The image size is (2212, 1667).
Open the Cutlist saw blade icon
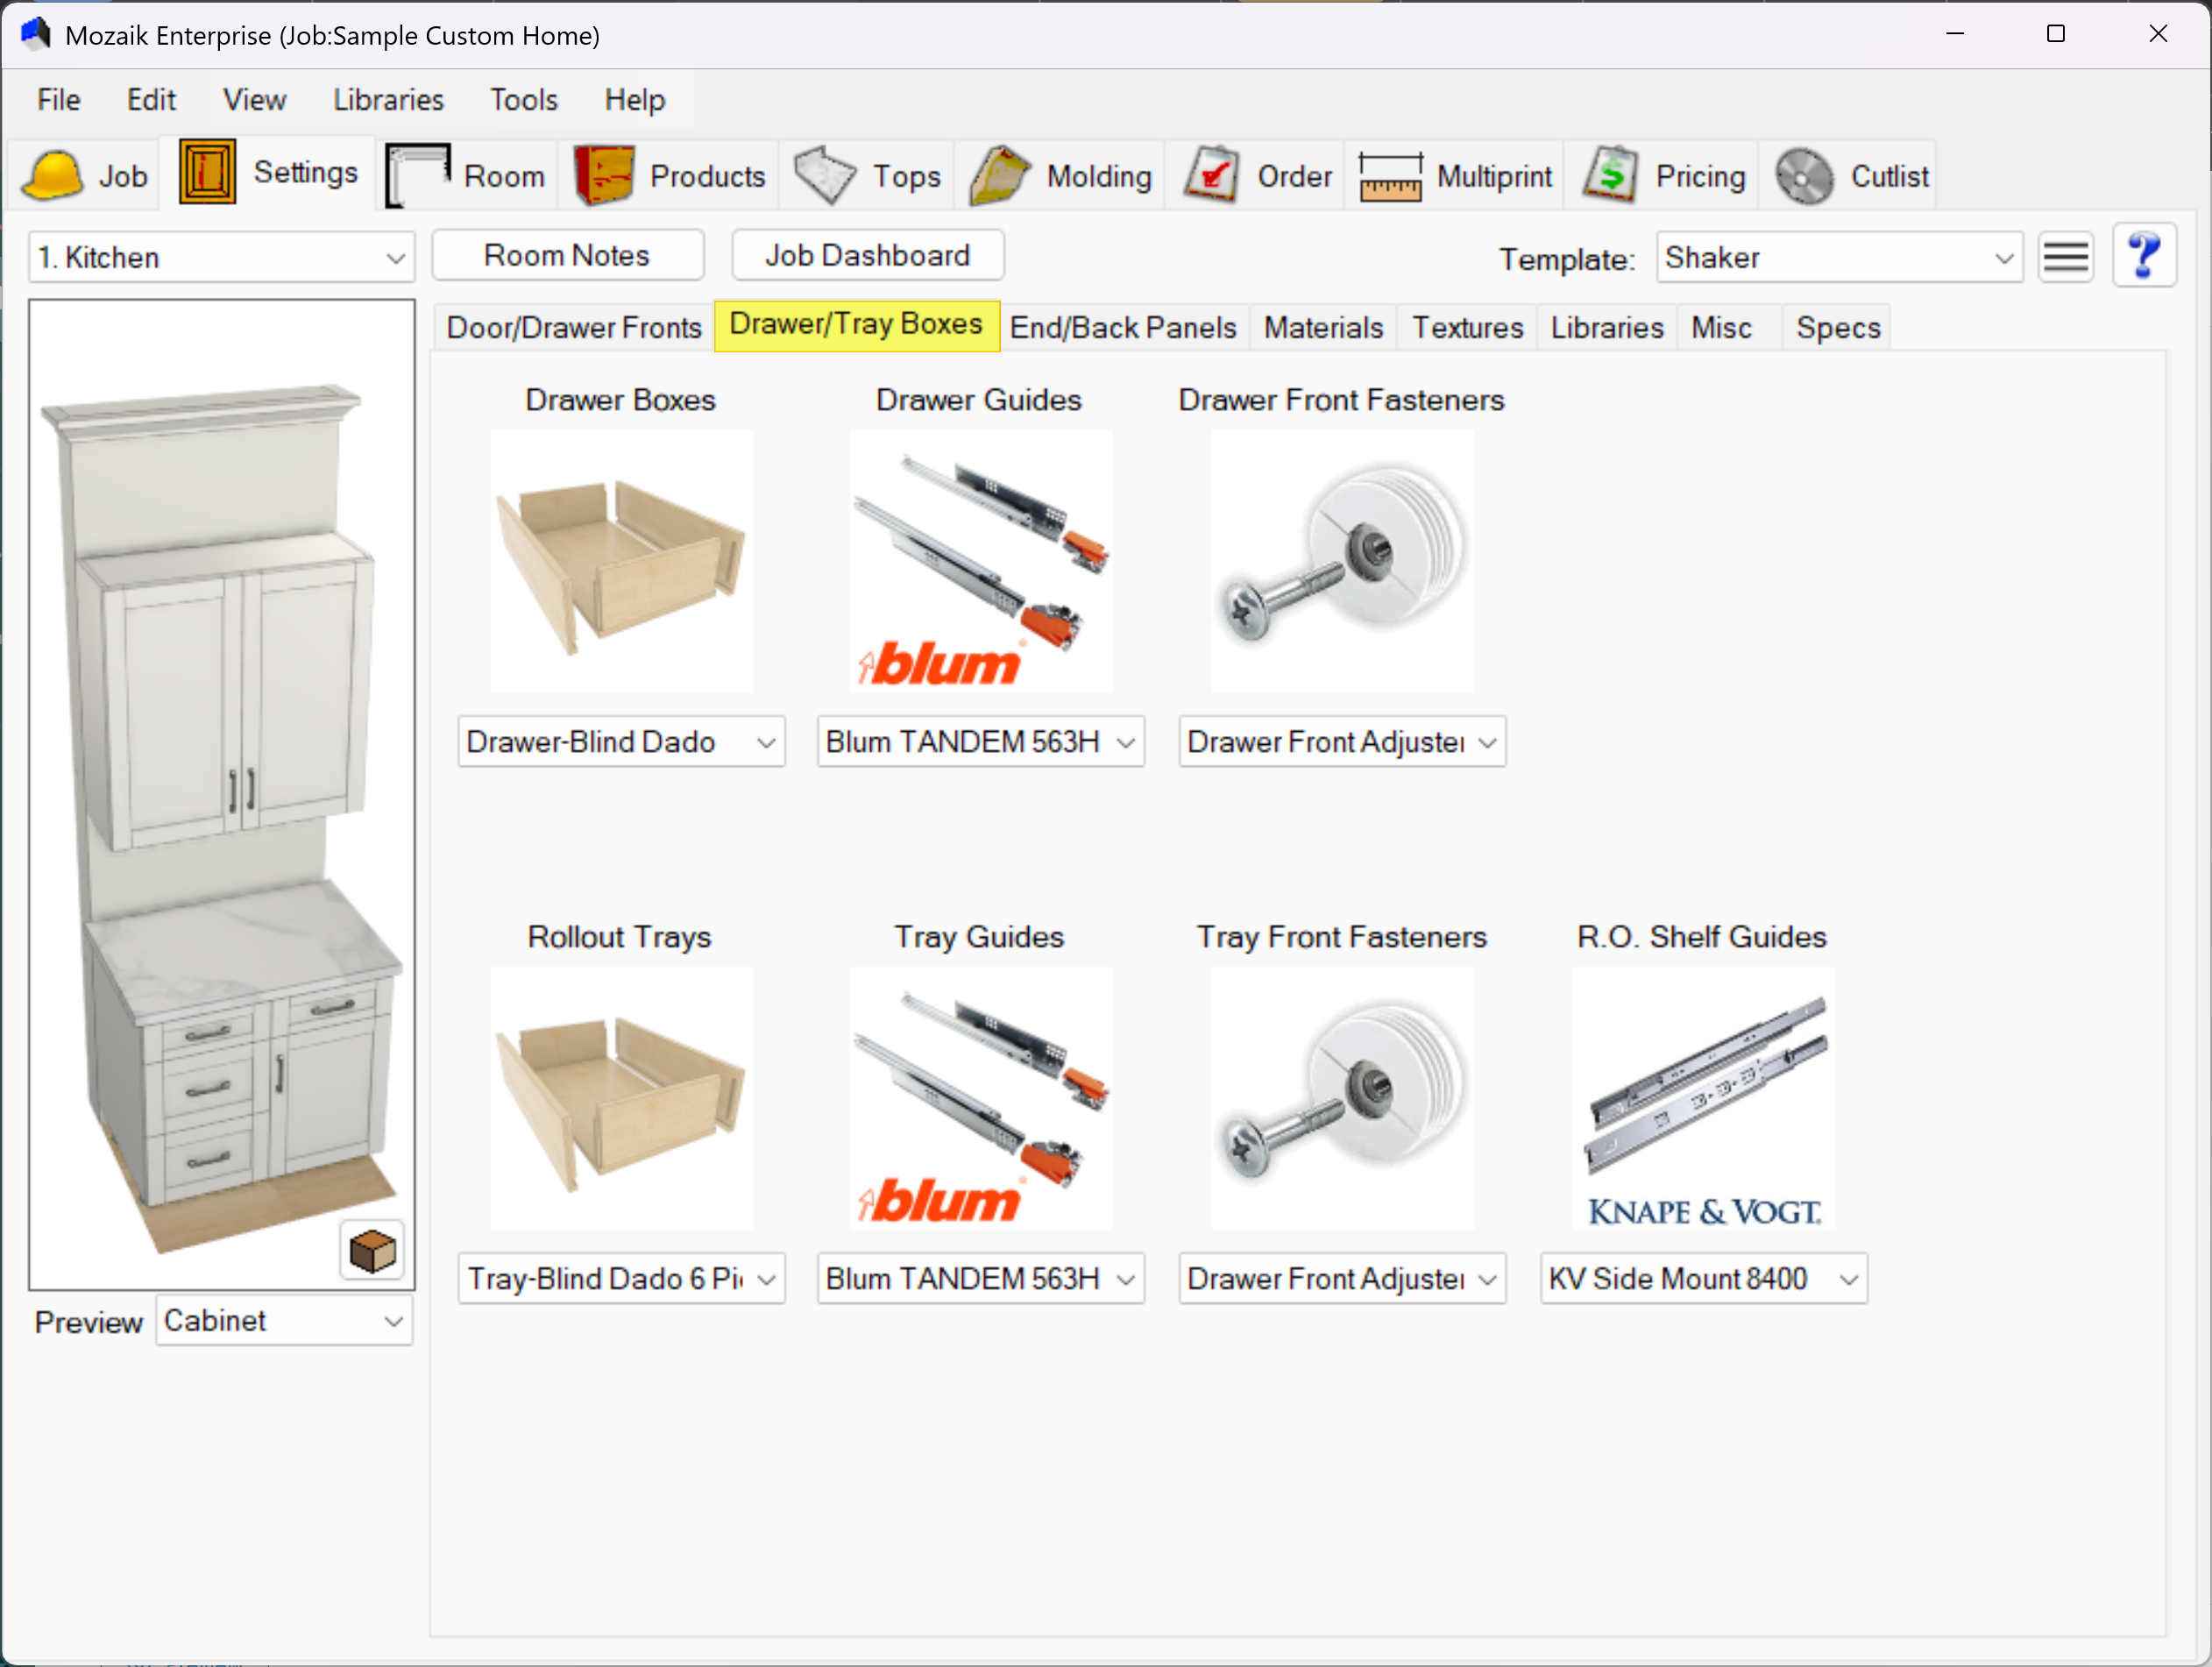(1804, 176)
